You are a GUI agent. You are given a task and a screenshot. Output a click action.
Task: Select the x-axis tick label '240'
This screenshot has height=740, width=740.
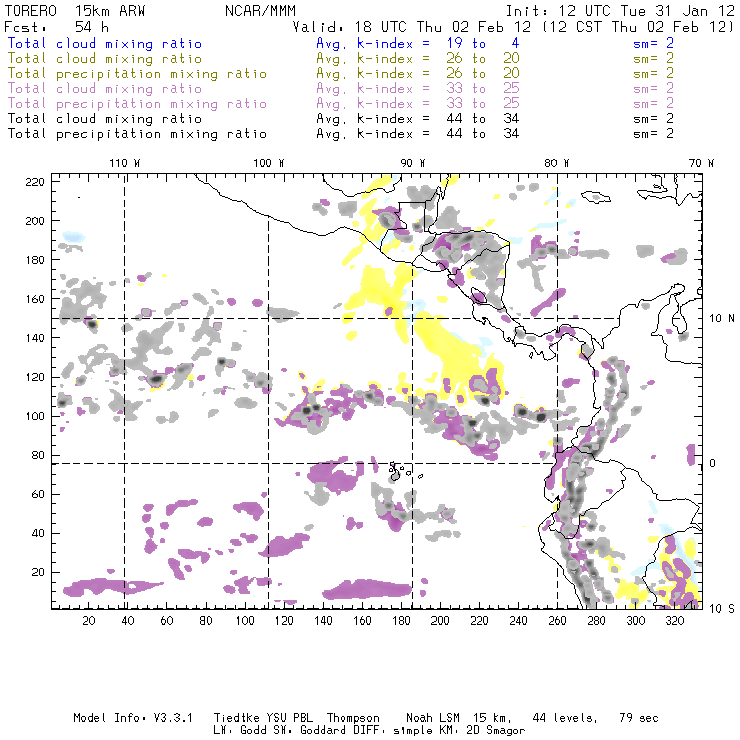(518, 621)
